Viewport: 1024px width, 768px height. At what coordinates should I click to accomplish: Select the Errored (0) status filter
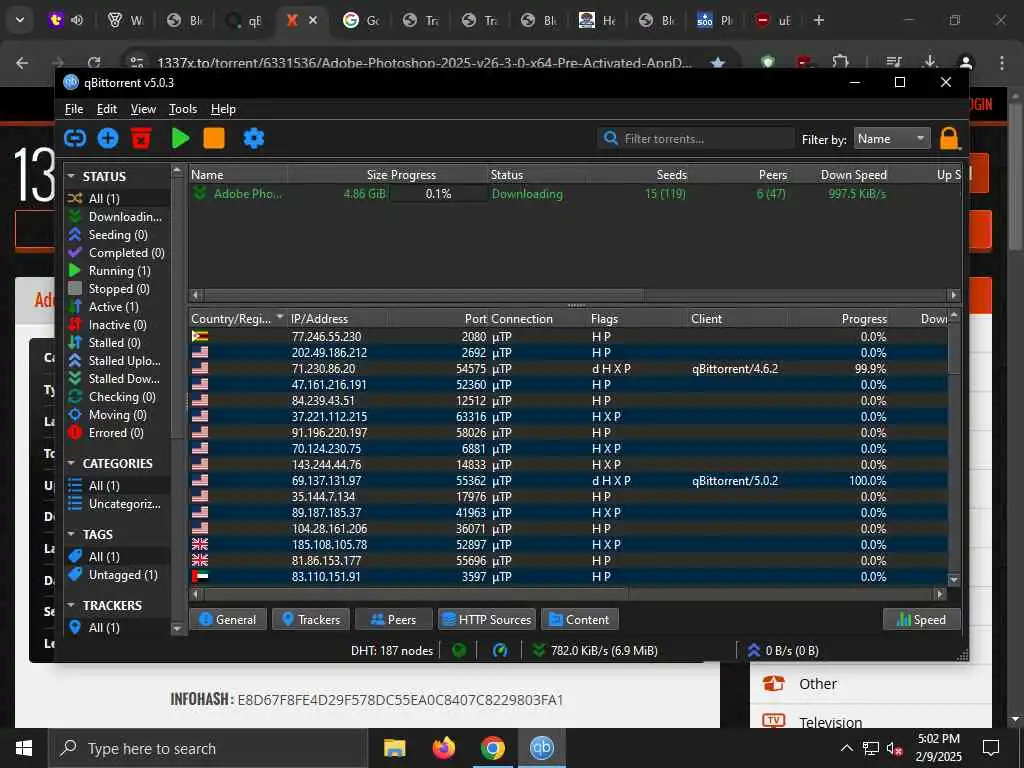(116, 432)
